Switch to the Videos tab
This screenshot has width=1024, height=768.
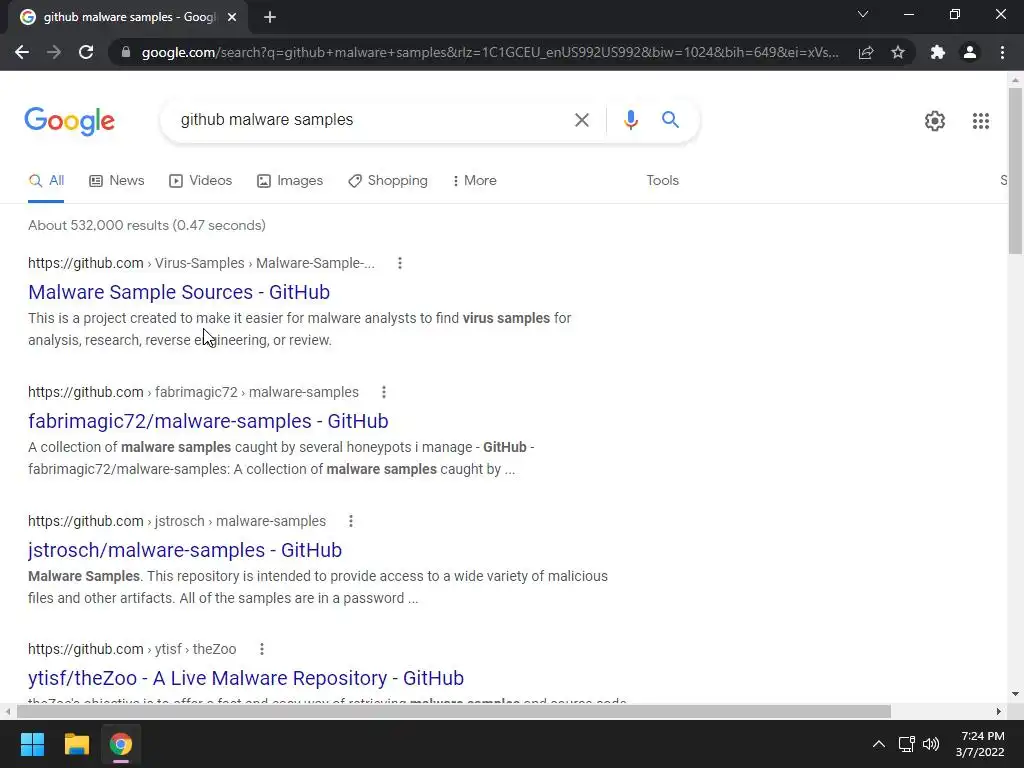(x=200, y=181)
